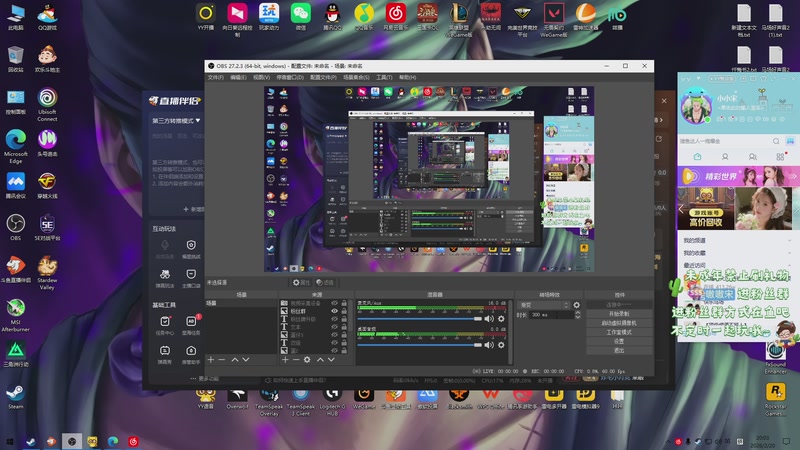Move scene down in scenes panel
The image size is (800, 450).
pos(246,360)
